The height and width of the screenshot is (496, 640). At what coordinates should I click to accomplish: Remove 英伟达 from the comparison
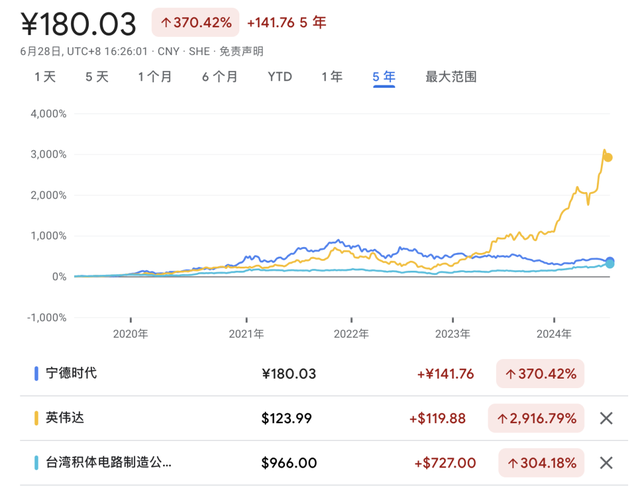pyautogui.click(x=605, y=418)
